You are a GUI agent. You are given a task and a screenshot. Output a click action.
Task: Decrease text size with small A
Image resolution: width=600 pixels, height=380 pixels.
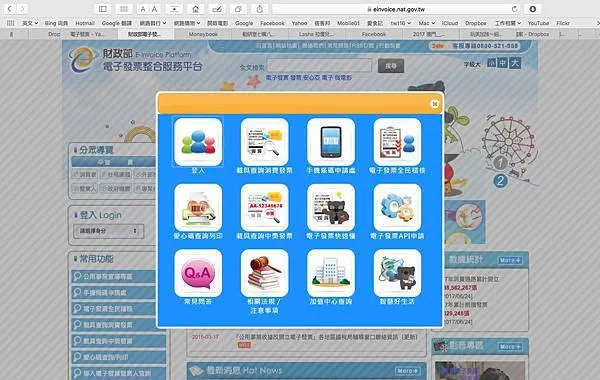click(143, 9)
